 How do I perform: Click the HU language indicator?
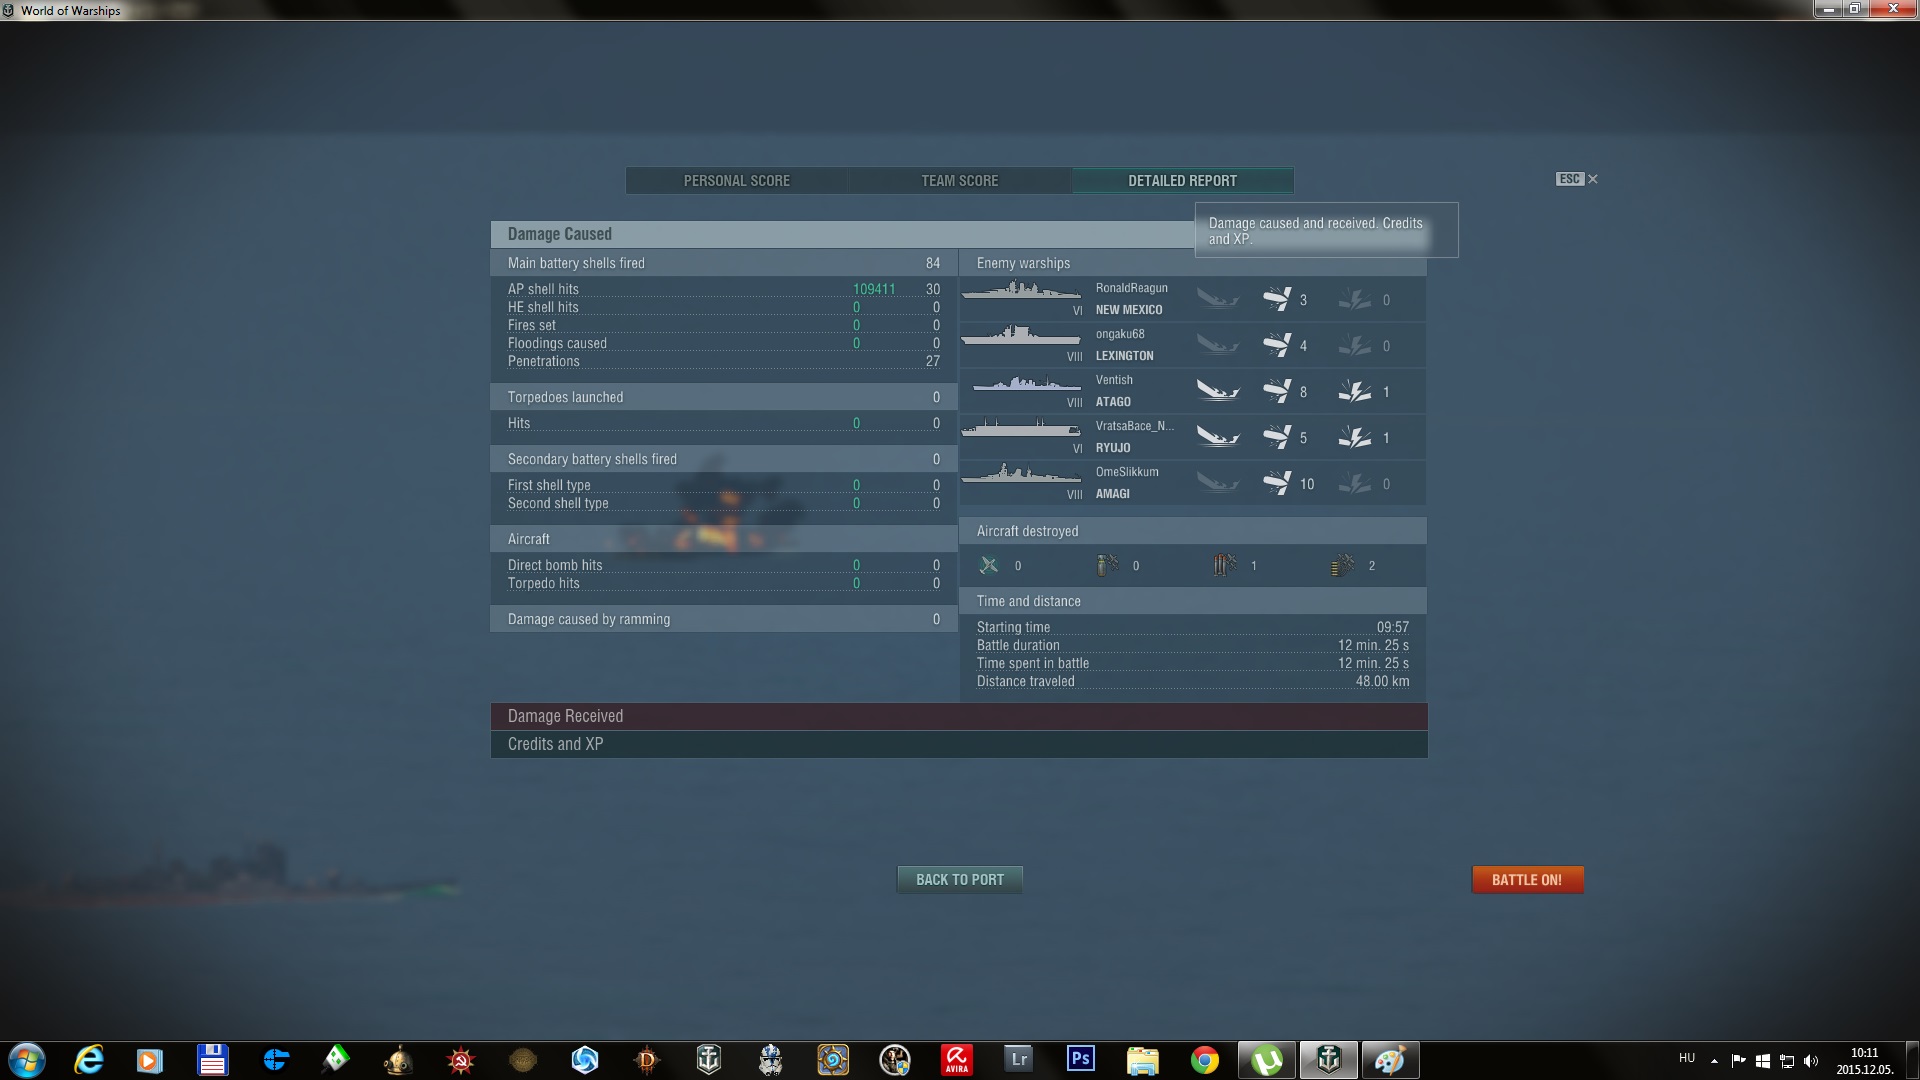[1687, 1058]
